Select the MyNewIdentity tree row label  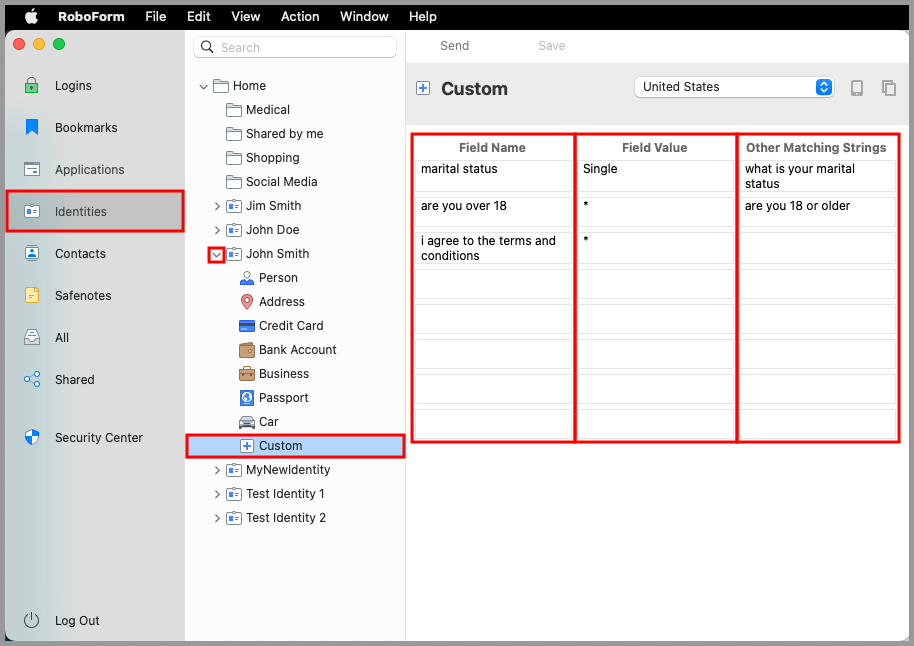pos(288,470)
